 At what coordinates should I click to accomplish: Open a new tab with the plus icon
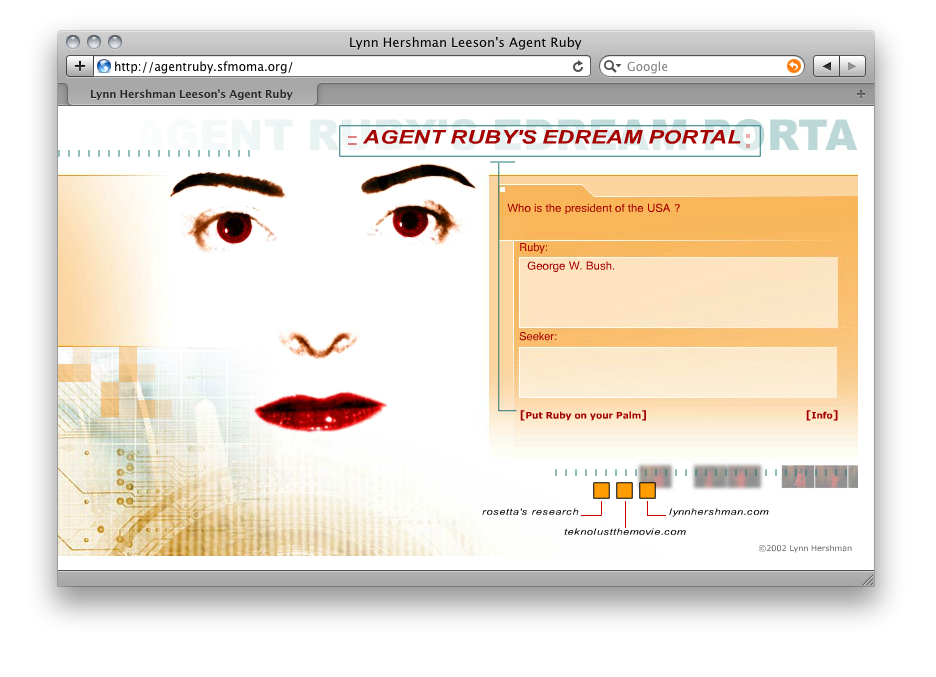861,94
